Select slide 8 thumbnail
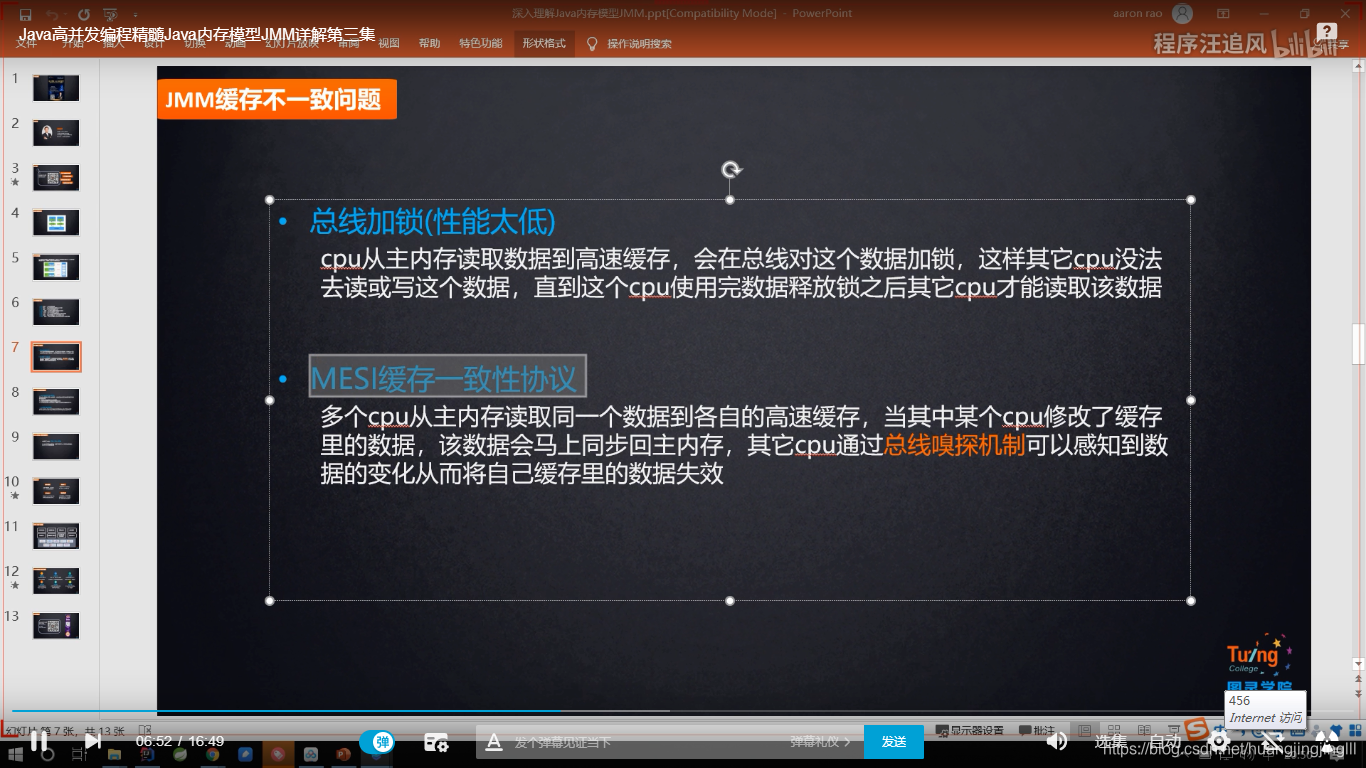Screen dimensions: 1366x768 click(56, 402)
